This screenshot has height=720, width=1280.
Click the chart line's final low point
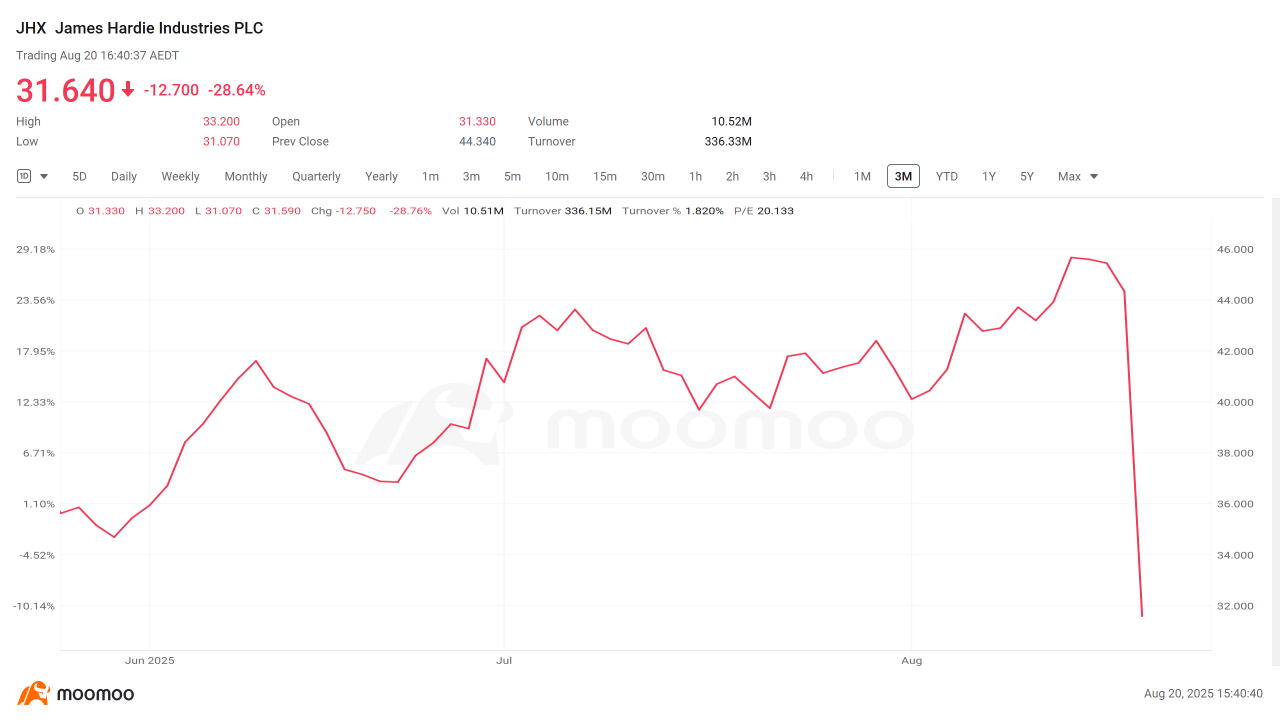pos(1142,616)
